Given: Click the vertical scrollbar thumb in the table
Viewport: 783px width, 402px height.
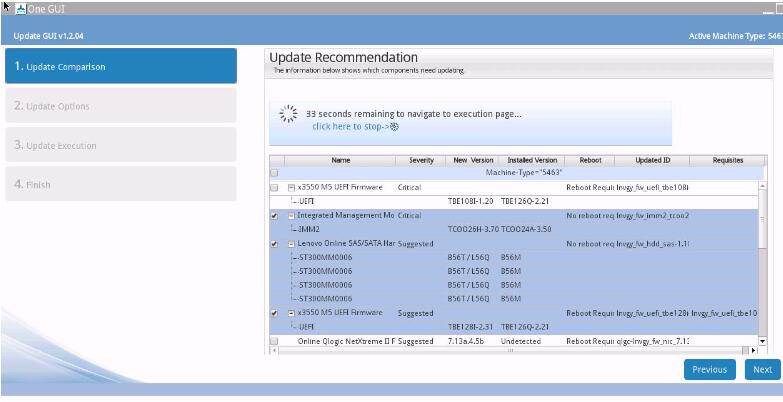Looking at the screenshot, I should [x=762, y=219].
